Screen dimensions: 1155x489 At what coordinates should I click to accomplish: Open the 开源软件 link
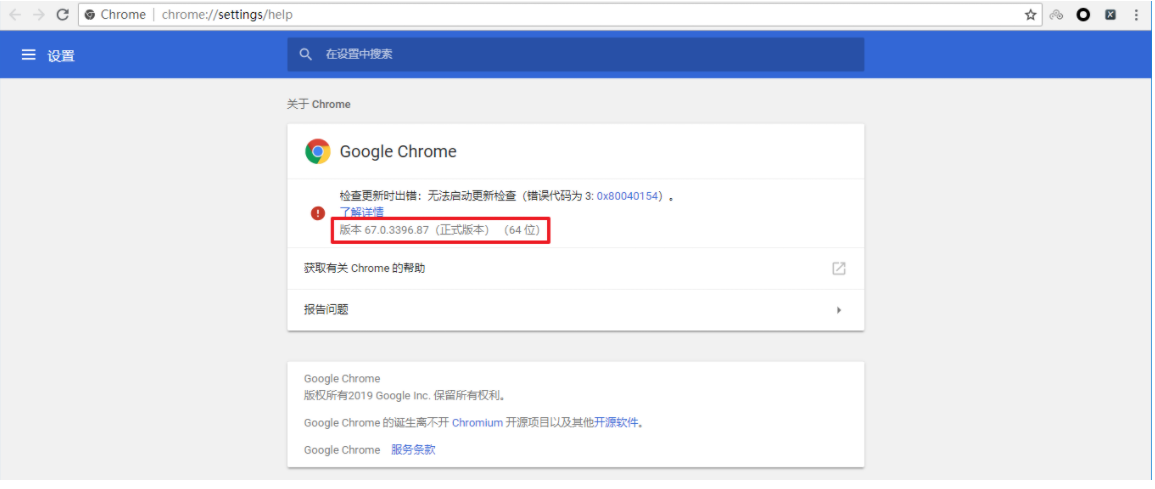[x=617, y=423]
